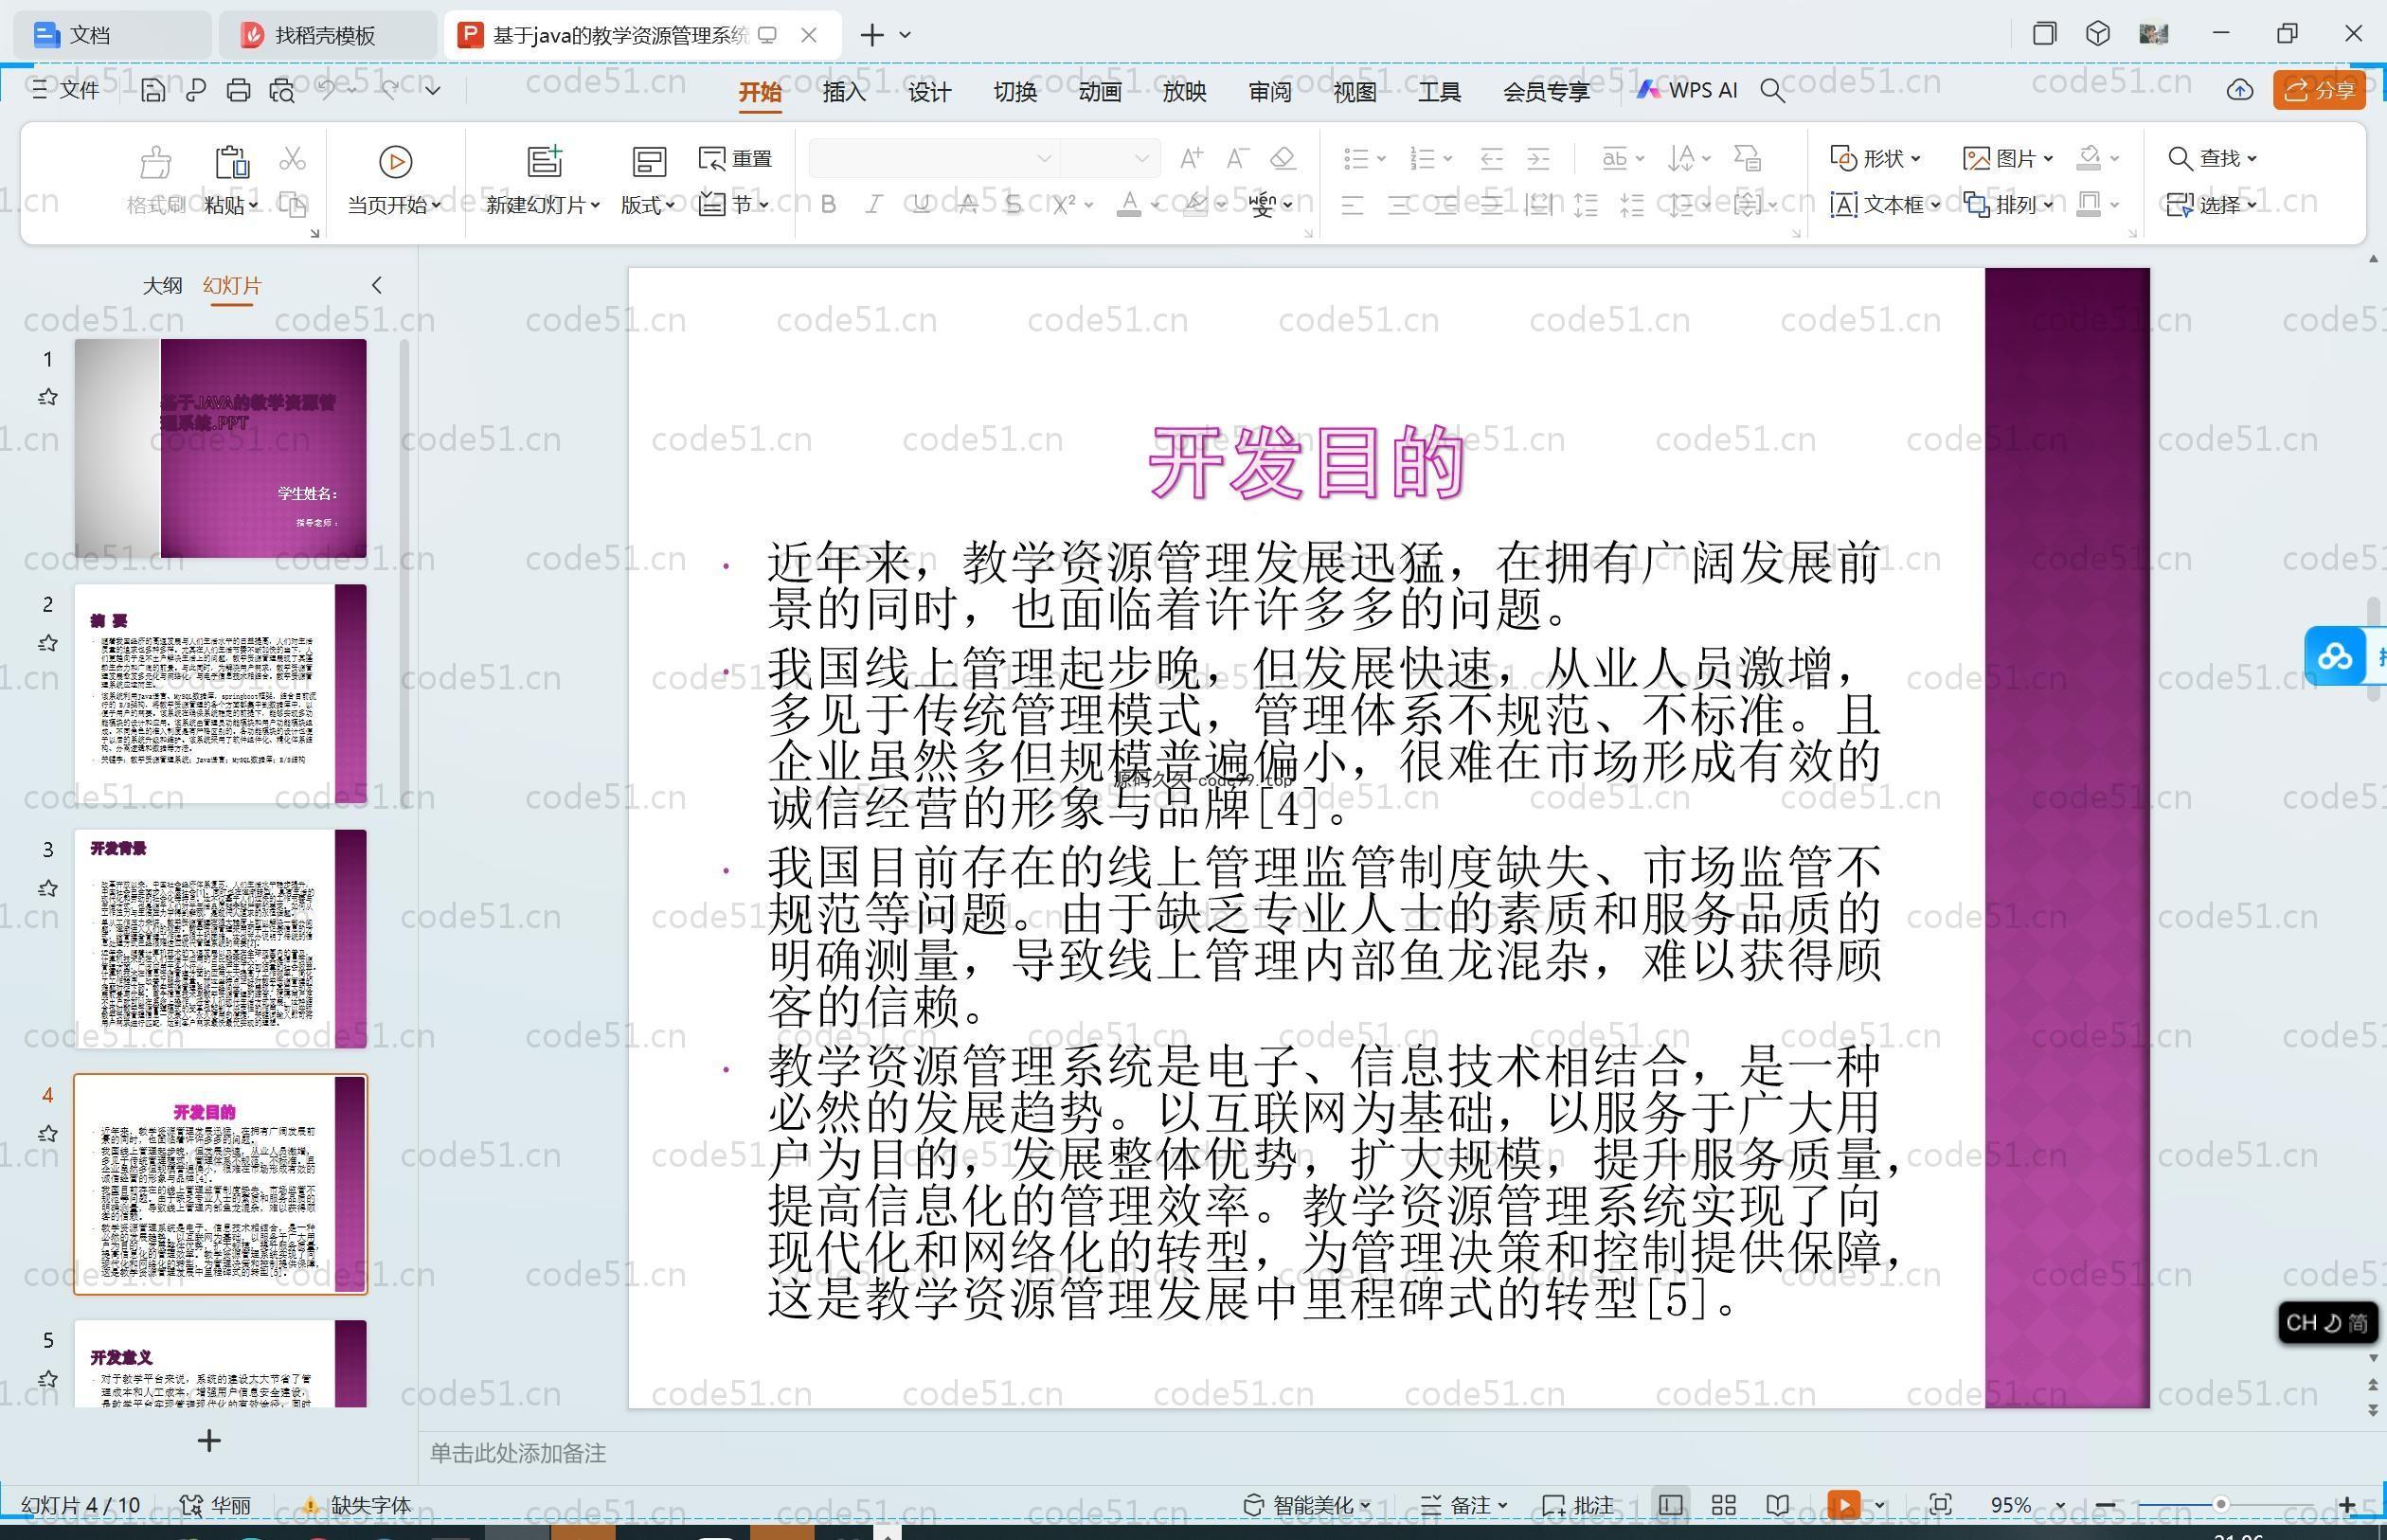Click the Share (分享) button

(x=2319, y=90)
